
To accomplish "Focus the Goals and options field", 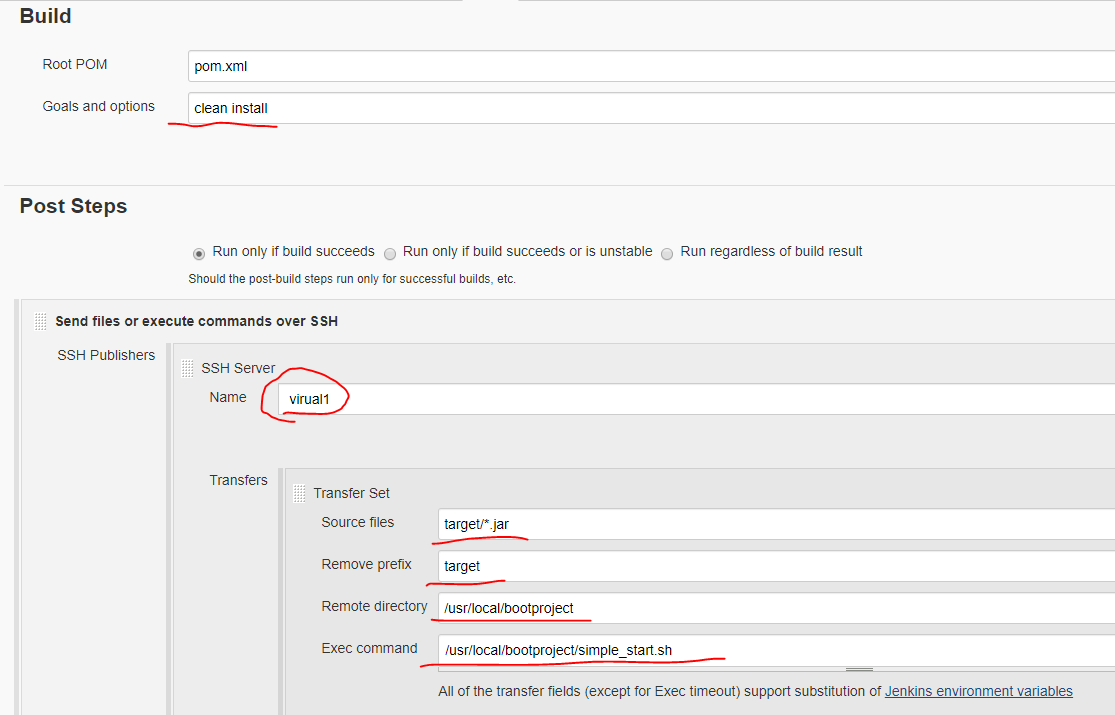I will 650,108.
